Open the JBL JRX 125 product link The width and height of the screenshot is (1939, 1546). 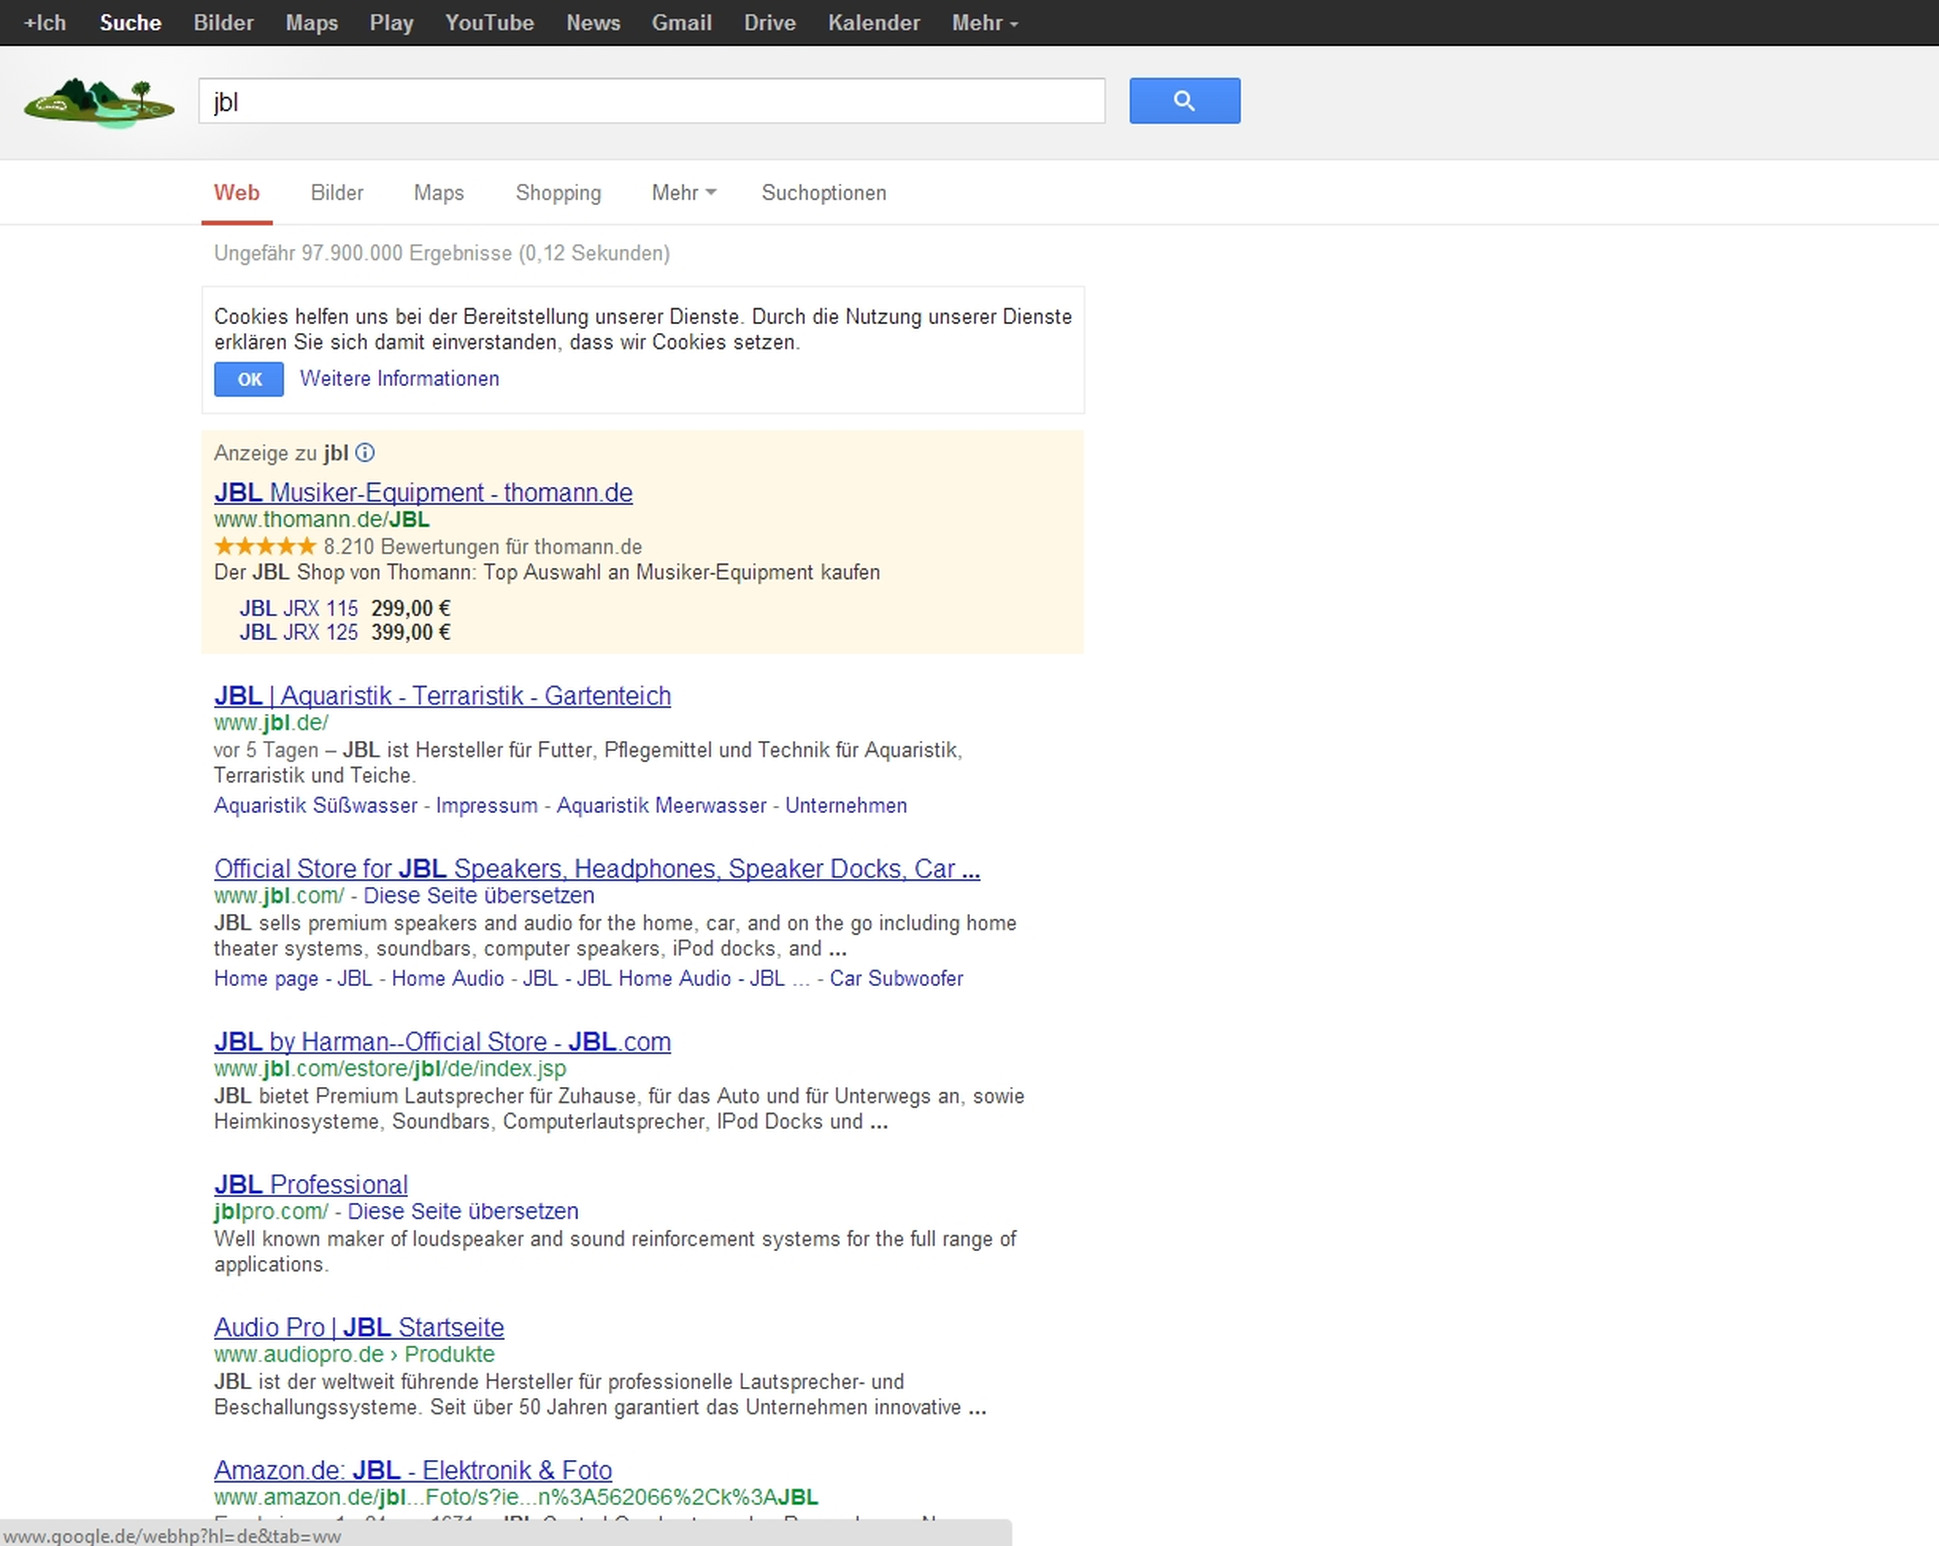pyautogui.click(x=298, y=632)
